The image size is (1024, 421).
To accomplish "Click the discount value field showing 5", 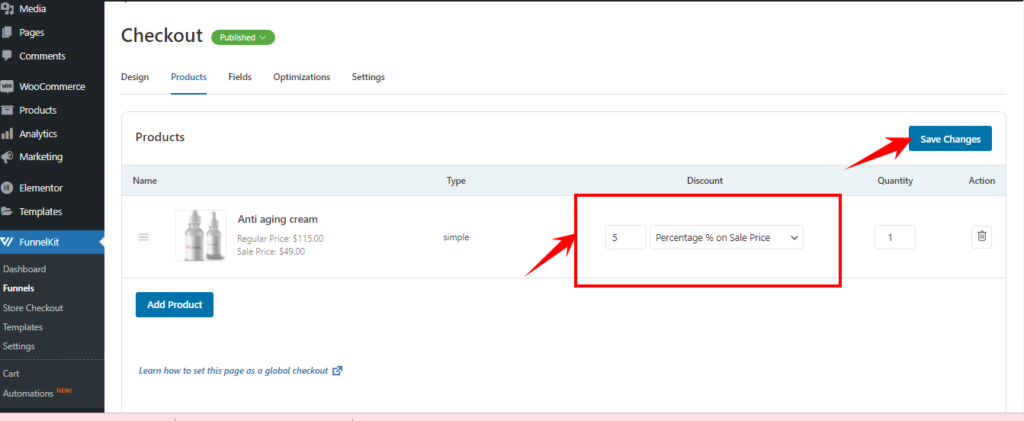I will (x=626, y=238).
